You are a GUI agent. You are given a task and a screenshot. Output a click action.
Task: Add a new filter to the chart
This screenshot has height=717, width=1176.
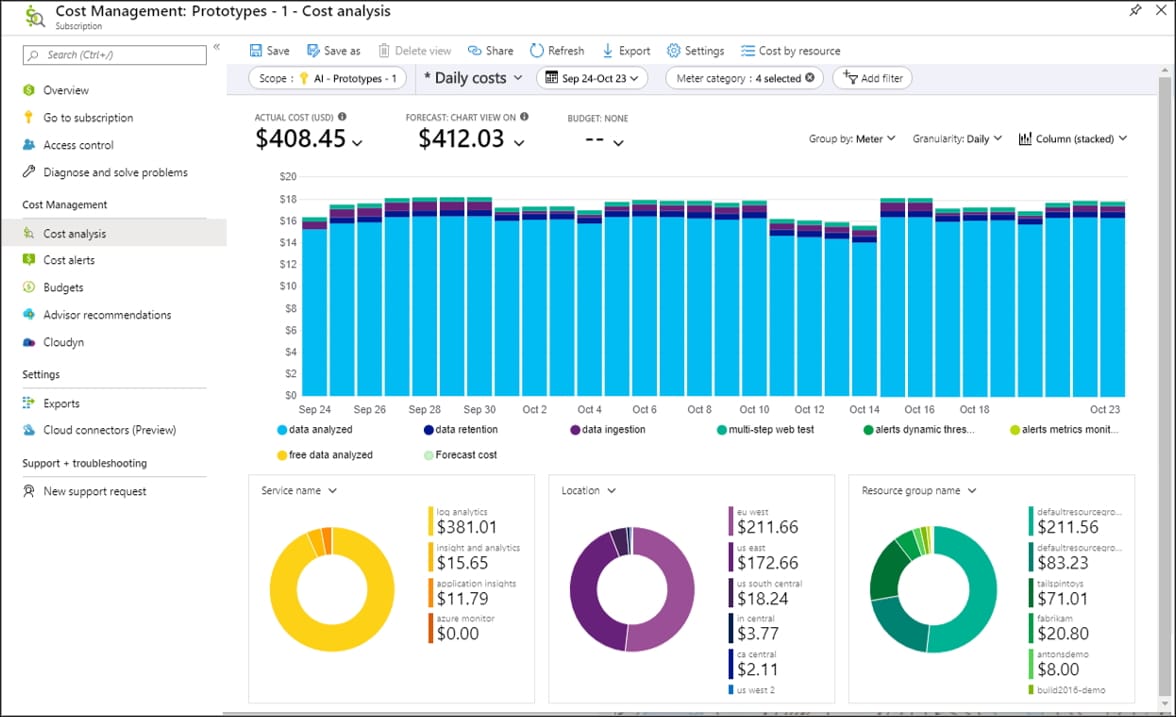(x=871, y=78)
